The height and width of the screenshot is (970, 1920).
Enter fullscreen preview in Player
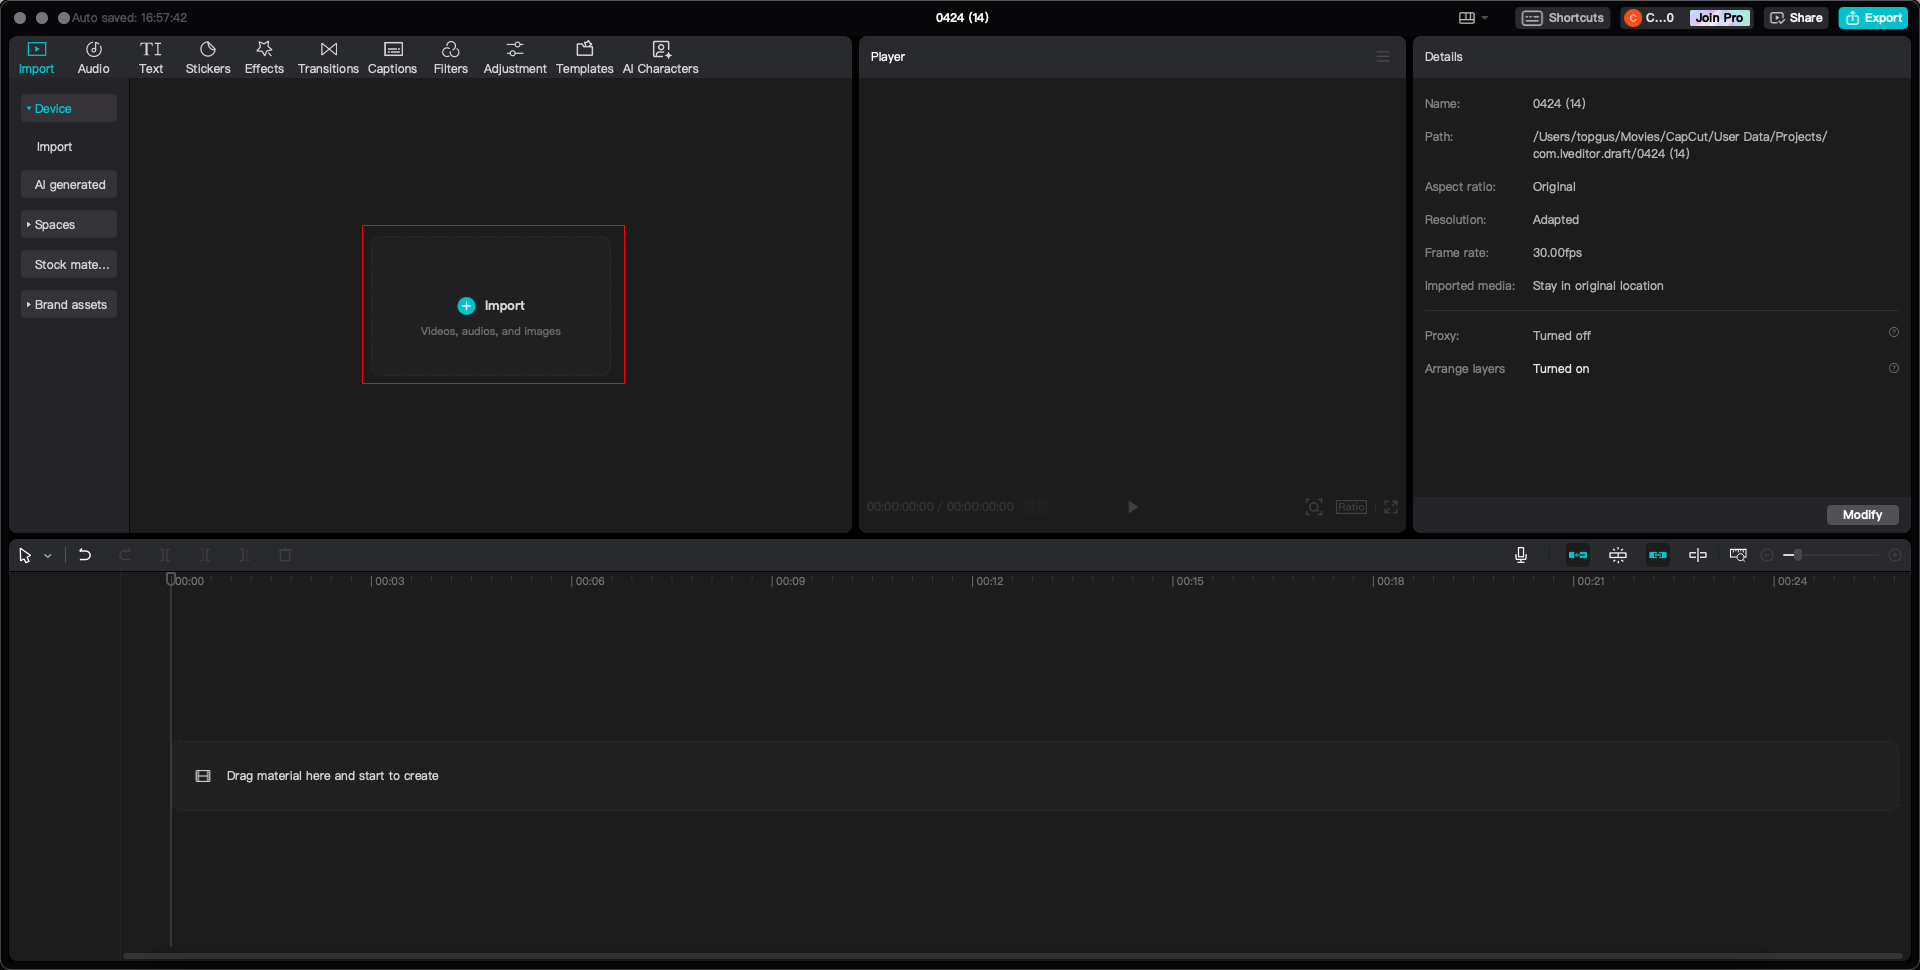pyautogui.click(x=1391, y=507)
